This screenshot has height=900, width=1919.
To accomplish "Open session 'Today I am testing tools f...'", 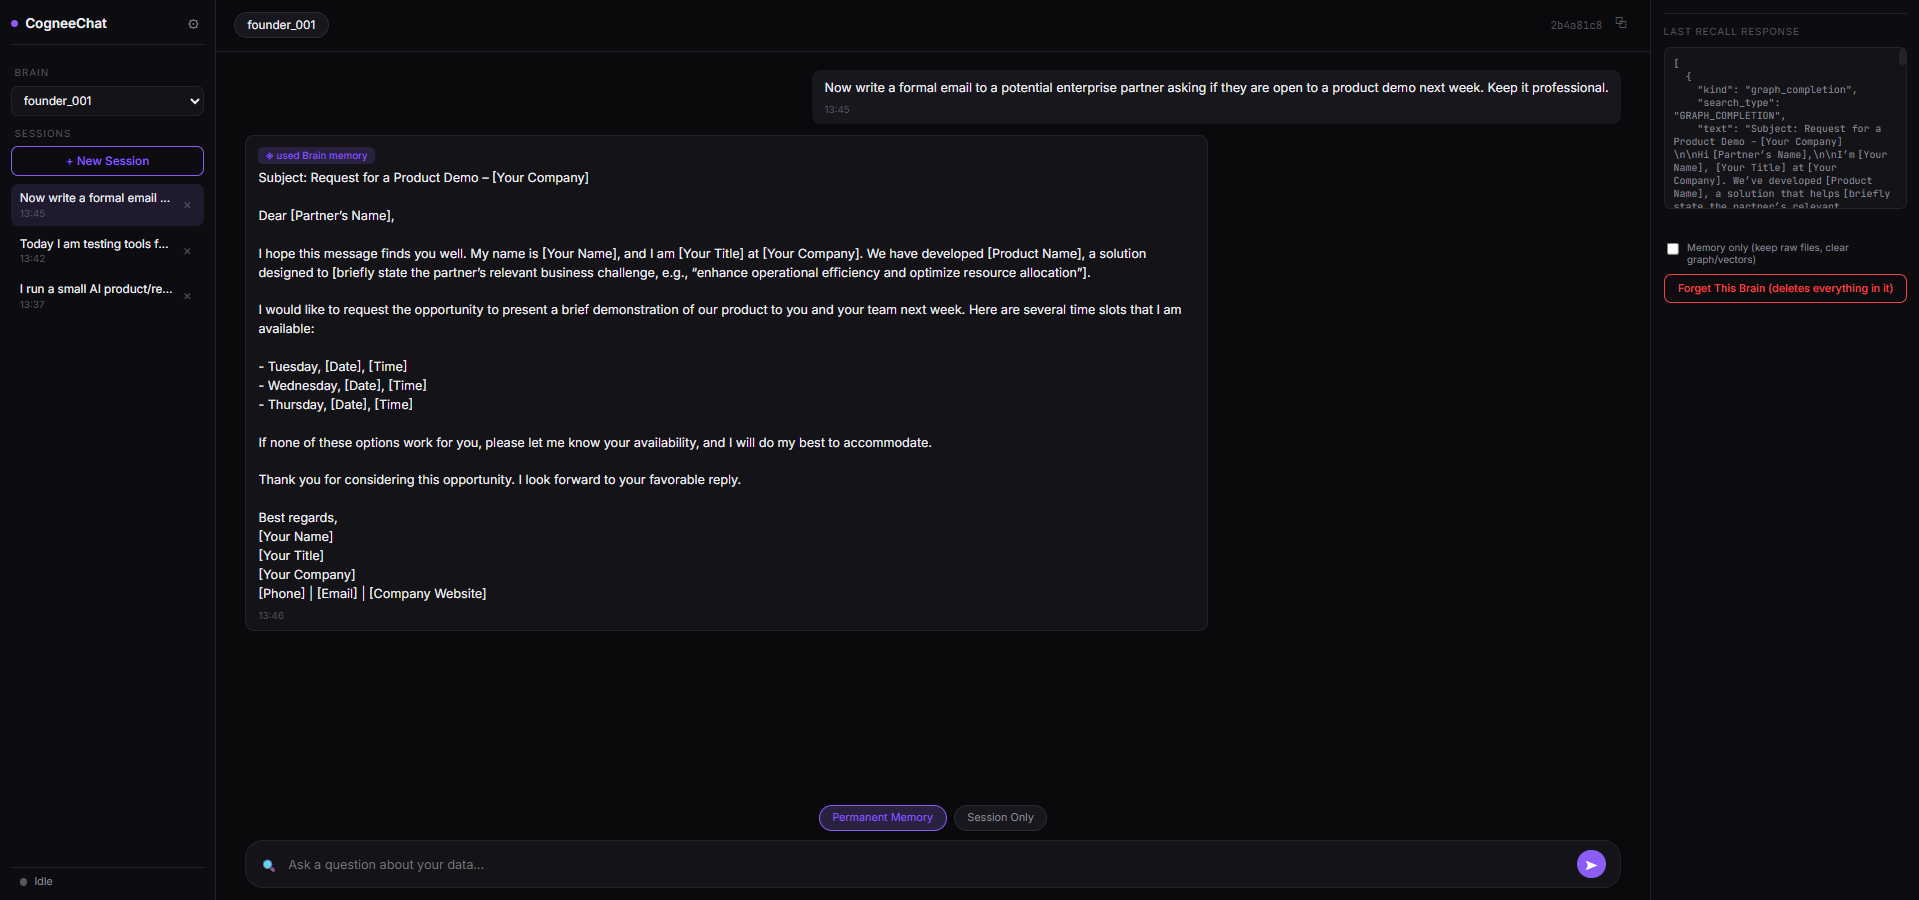I will tap(97, 250).
